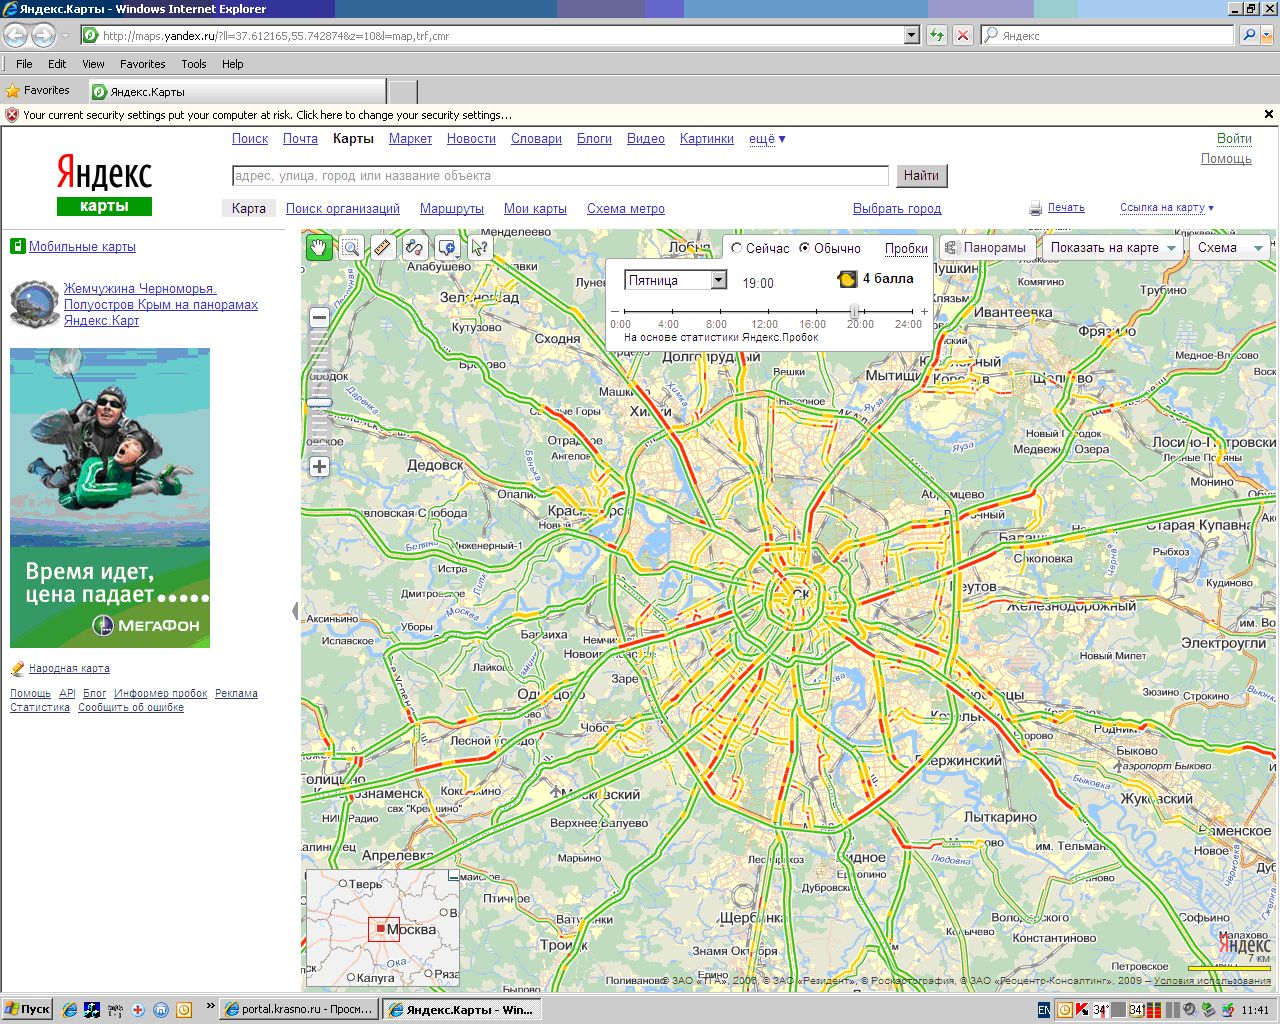Image resolution: width=1280 pixels, height=1024 pixels.
Task: Launch Internet Explorer from quick launch
Action: pyautogui.click(x=69, y=1010)
